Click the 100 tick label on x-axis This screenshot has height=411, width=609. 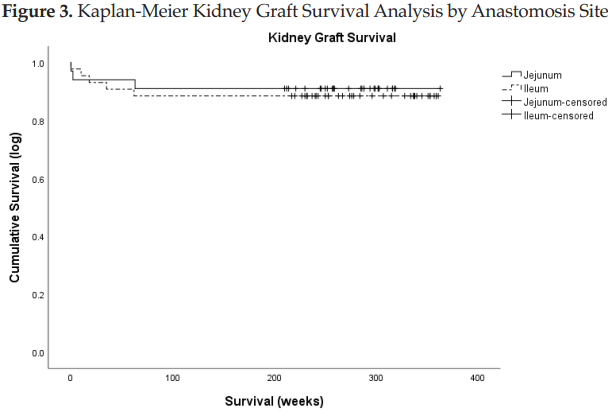point(171,378)
